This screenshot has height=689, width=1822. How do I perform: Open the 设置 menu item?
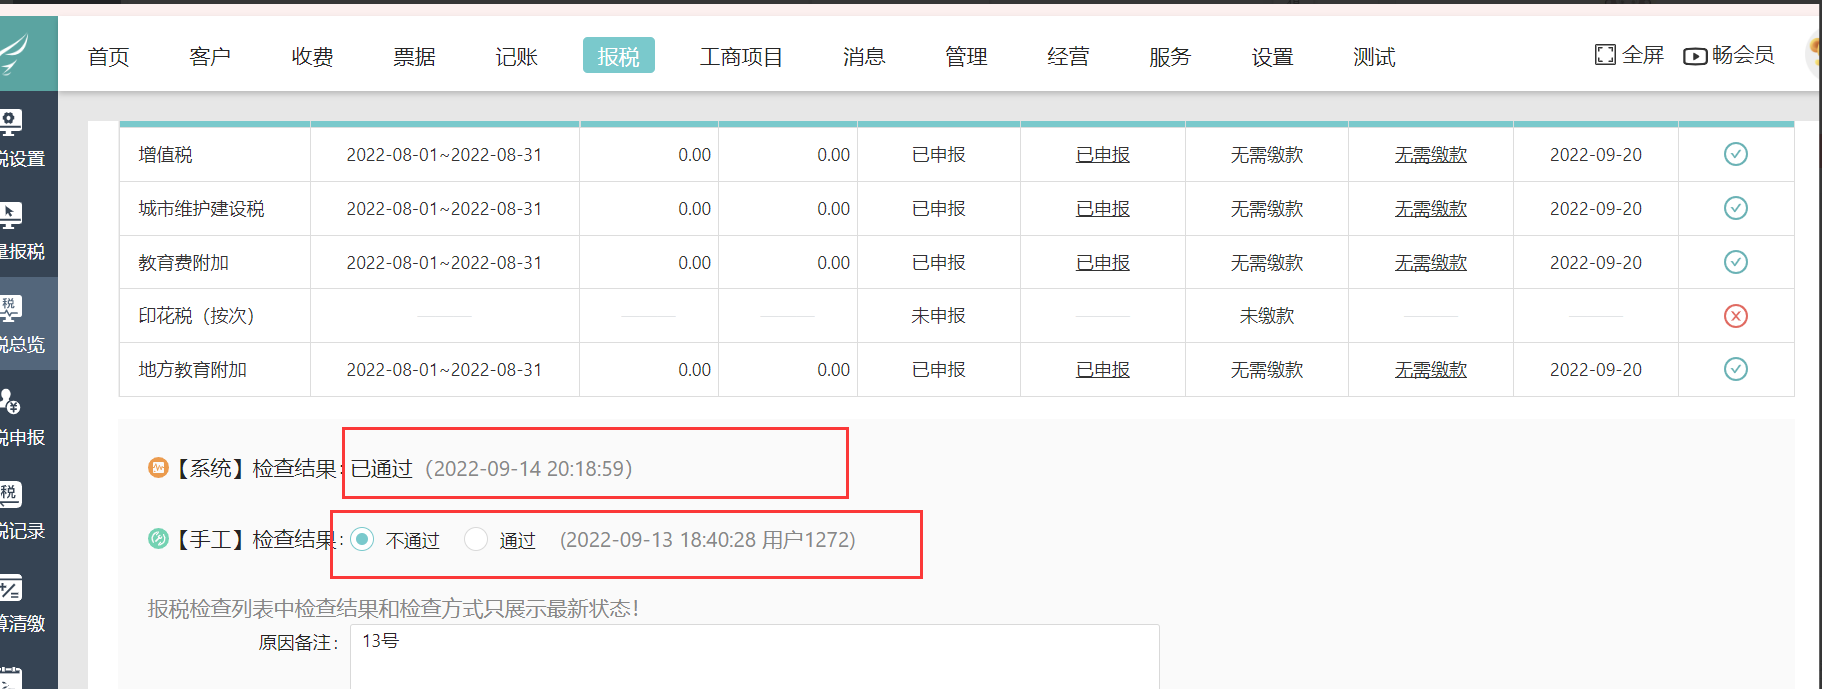[x=1272, y=57]
